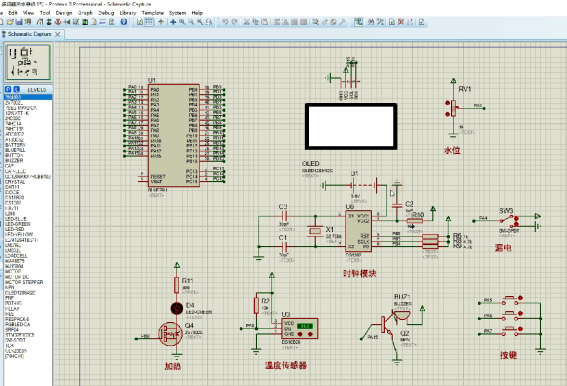Click the SW3 switch component
Viewport: 567px width, 386px height.
click(x=509, y=220)
